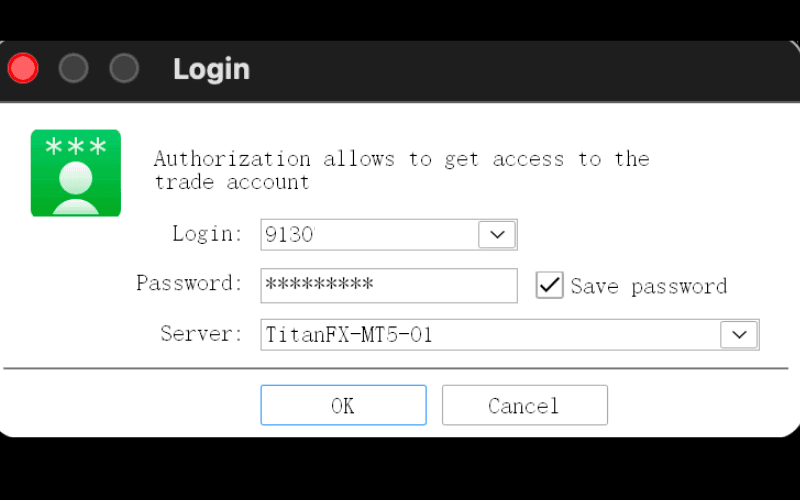
Task: Close the Login dialog with the red button
Action: (23, 68)
